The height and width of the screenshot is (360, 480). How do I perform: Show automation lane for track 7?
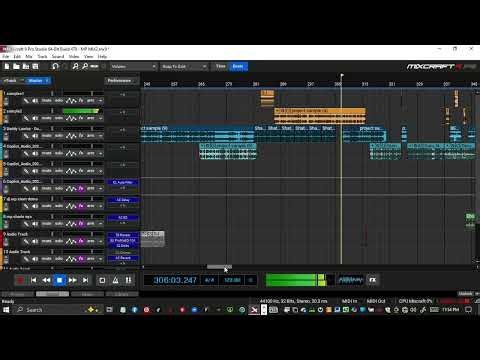[x=71, y=206]
